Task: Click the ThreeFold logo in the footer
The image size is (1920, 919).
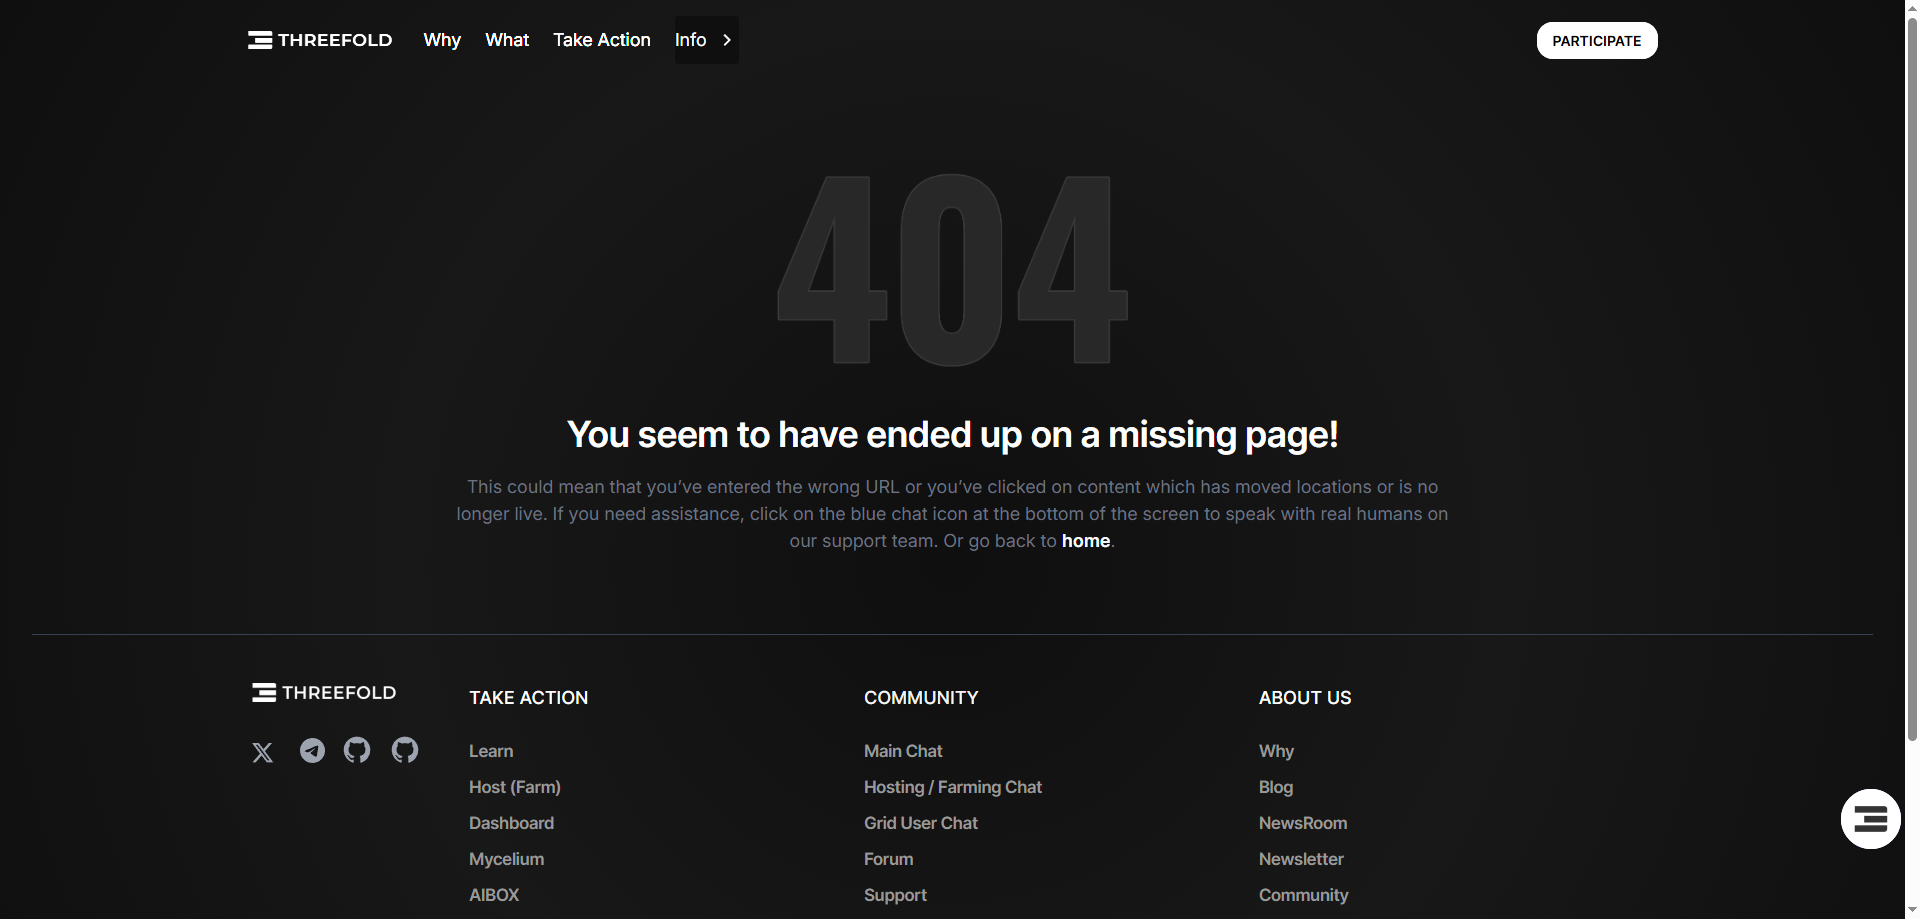Action: [324, 693]
